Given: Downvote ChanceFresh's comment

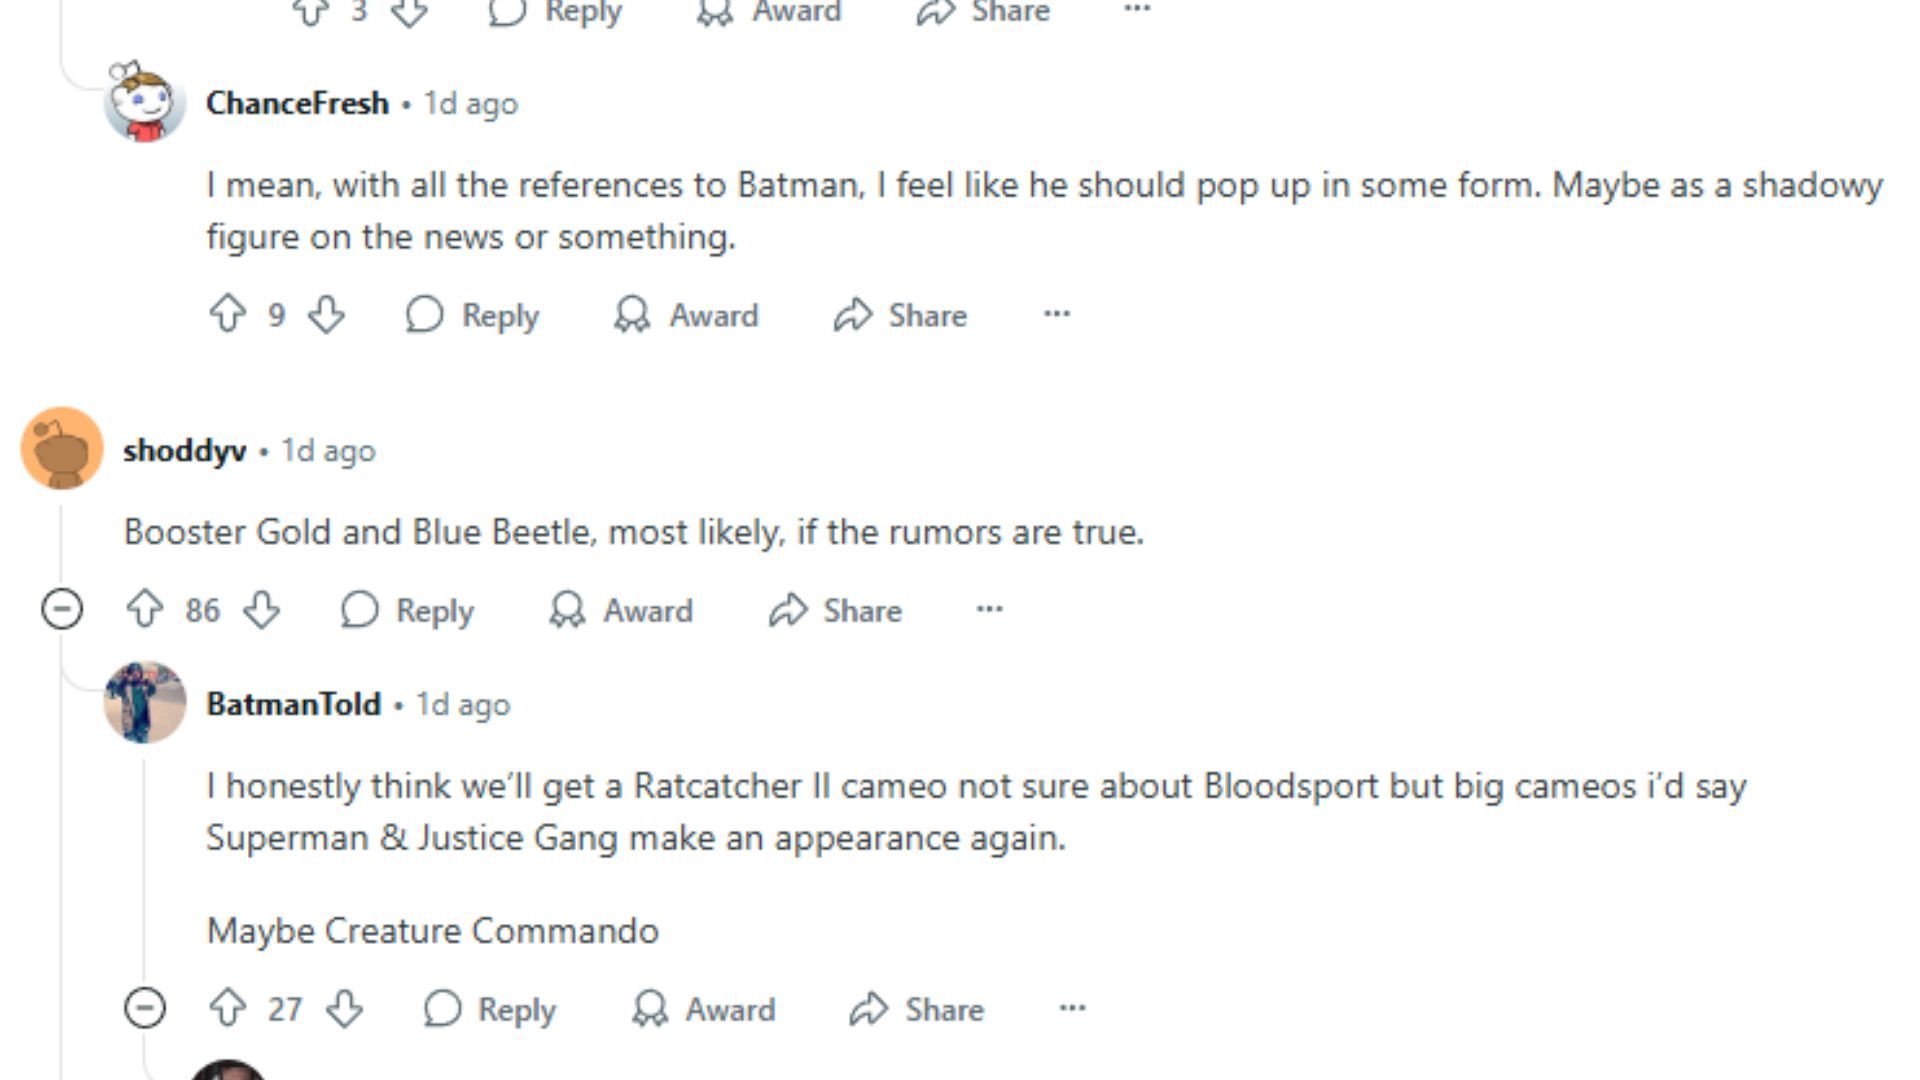Looking at the screenshot, I should coord(326,314).
